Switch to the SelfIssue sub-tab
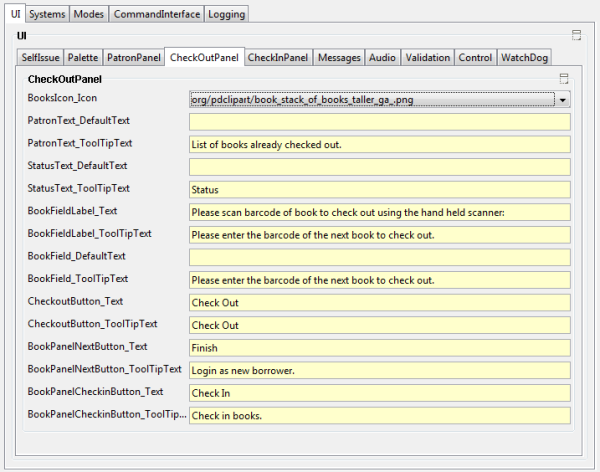This screenshot has height=472, width=600. 40,58
